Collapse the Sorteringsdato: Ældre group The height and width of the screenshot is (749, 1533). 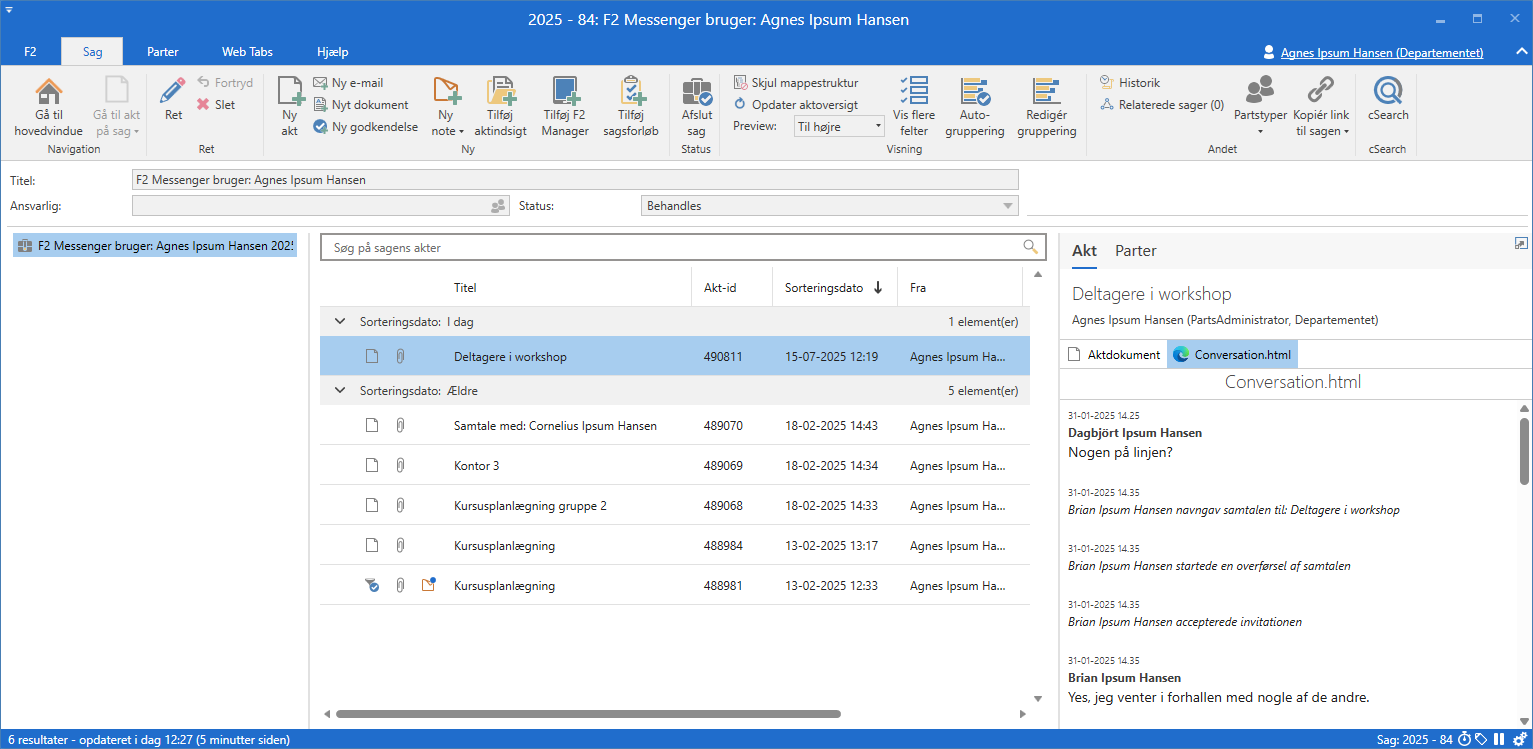[340, 391]
